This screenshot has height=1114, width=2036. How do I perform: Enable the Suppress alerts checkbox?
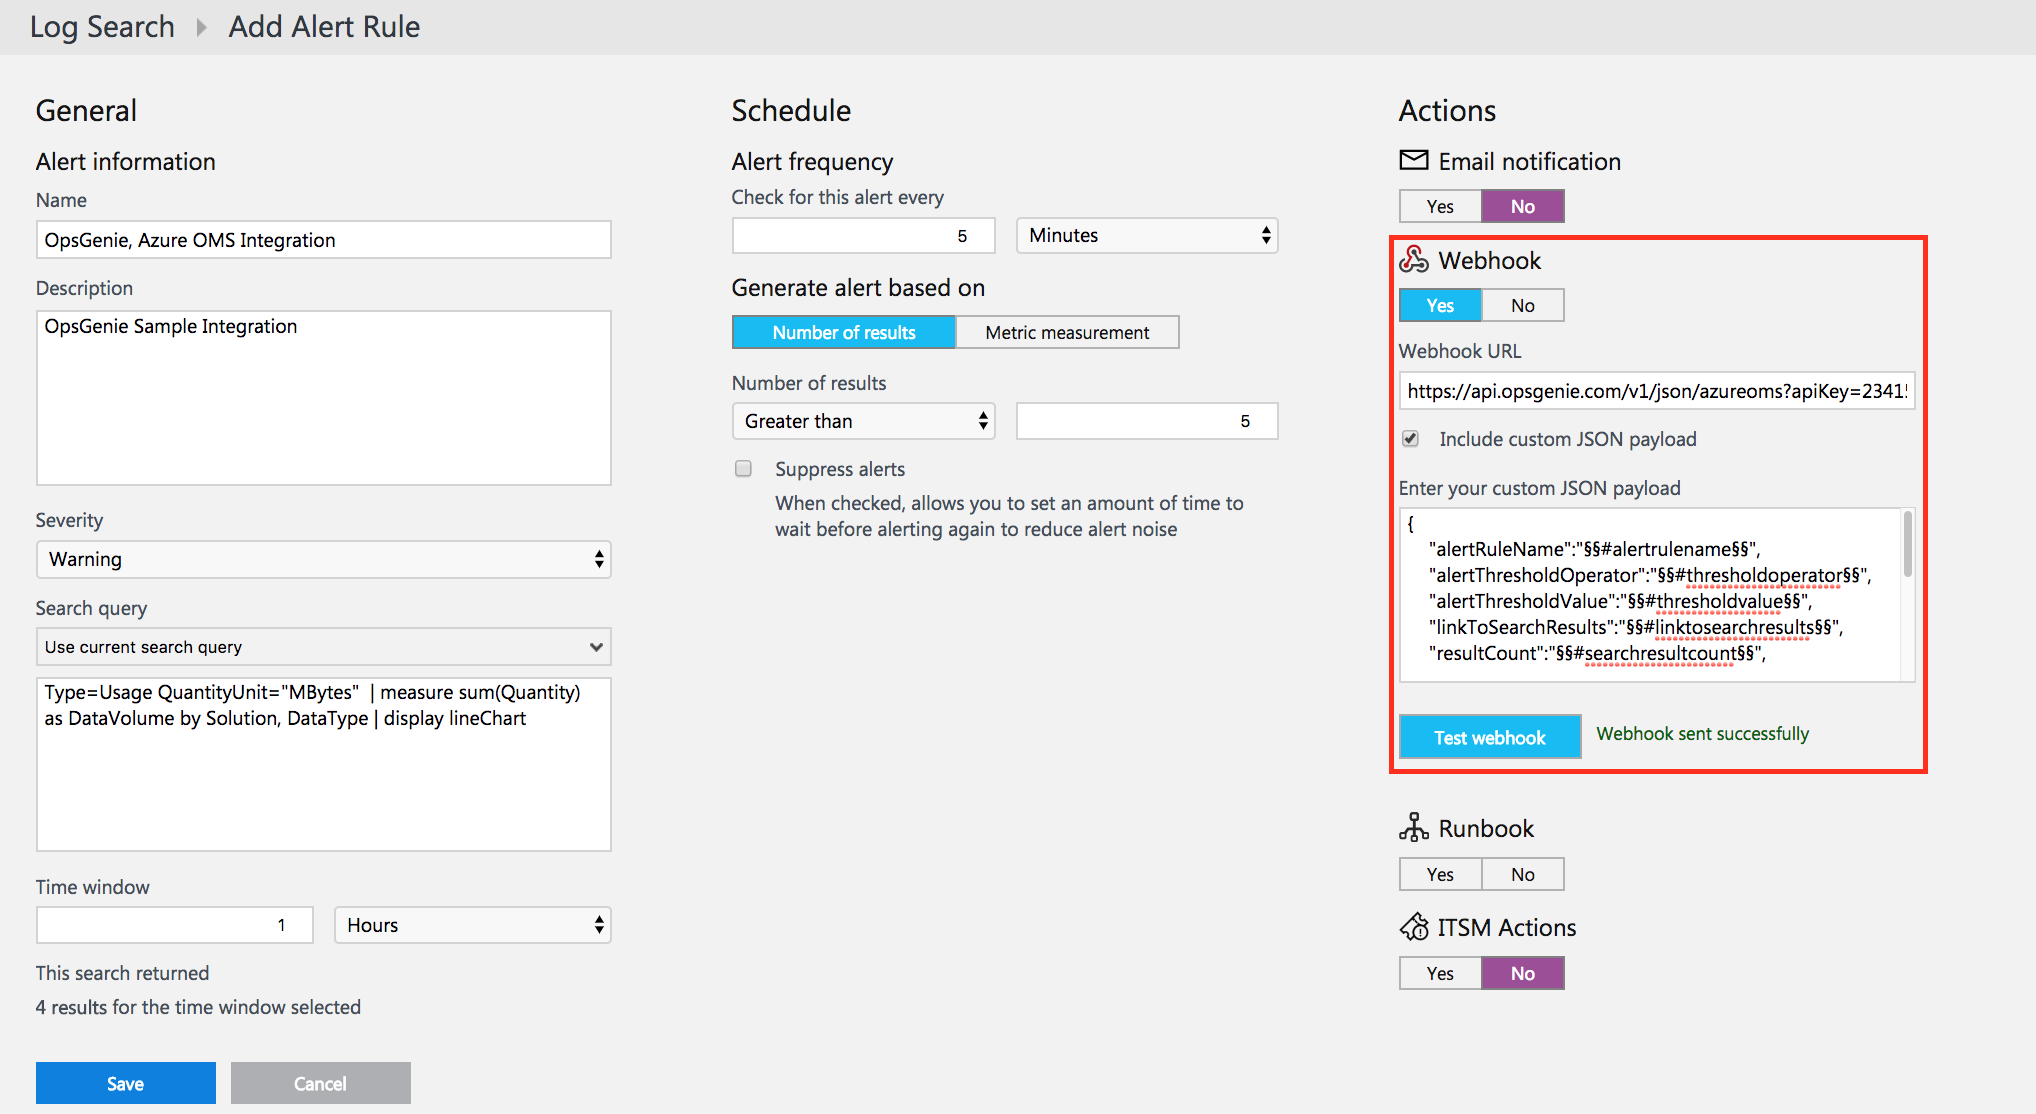[x=743, y=469]
